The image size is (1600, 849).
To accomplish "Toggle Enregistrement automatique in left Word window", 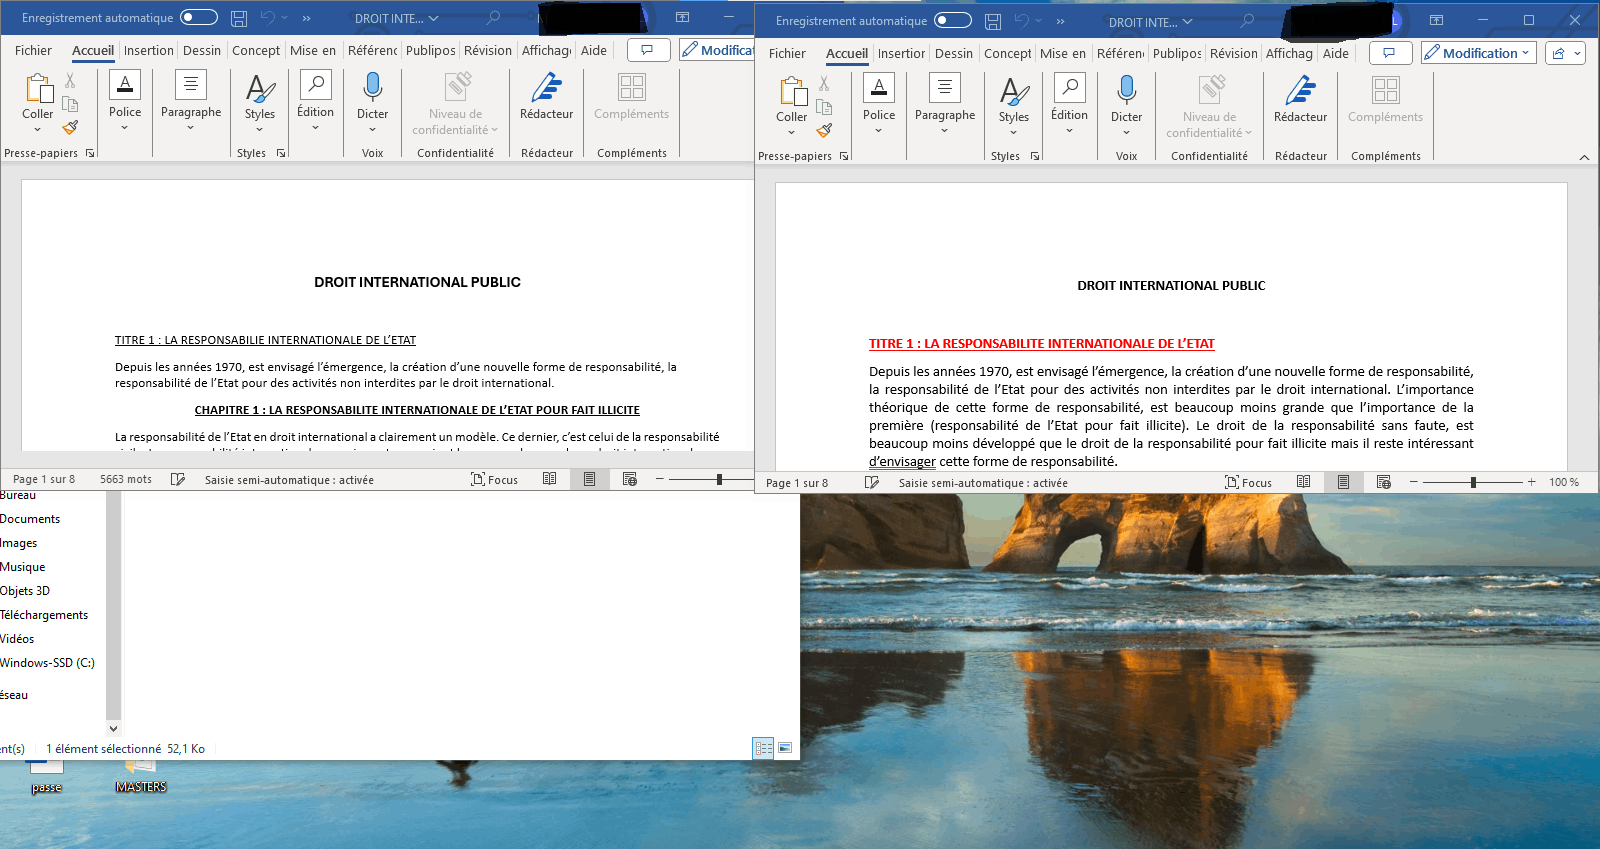I will click(x=199, y=17).
